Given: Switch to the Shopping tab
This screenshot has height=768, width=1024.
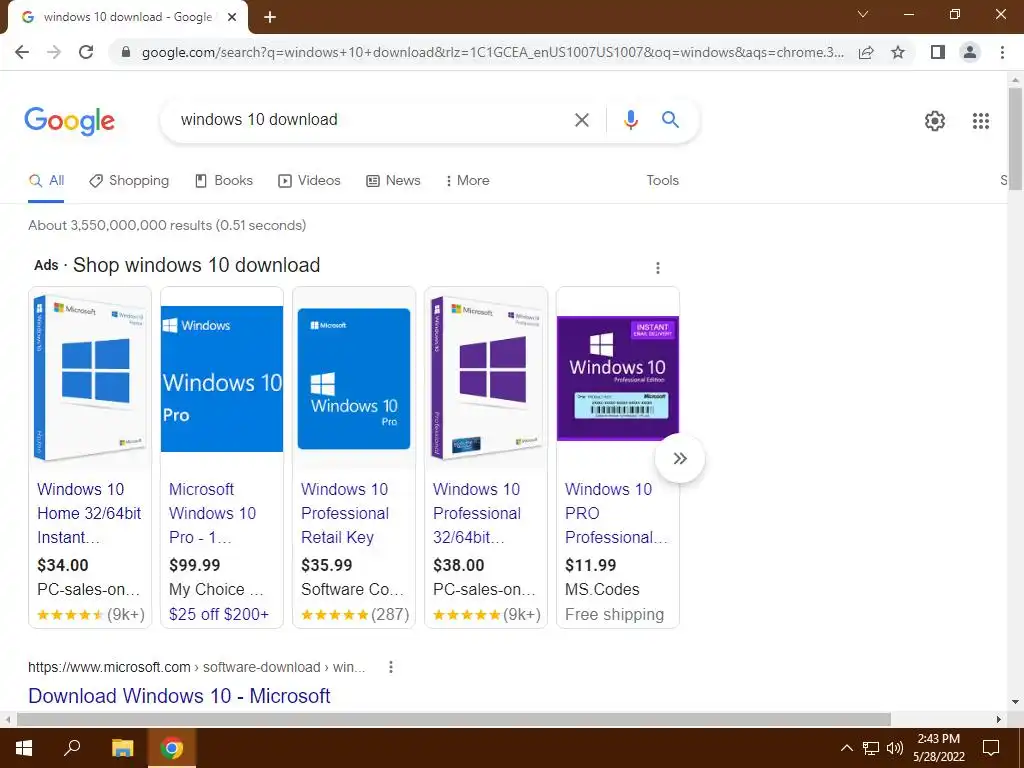Looking at the screenshot, I should [129, 181].
